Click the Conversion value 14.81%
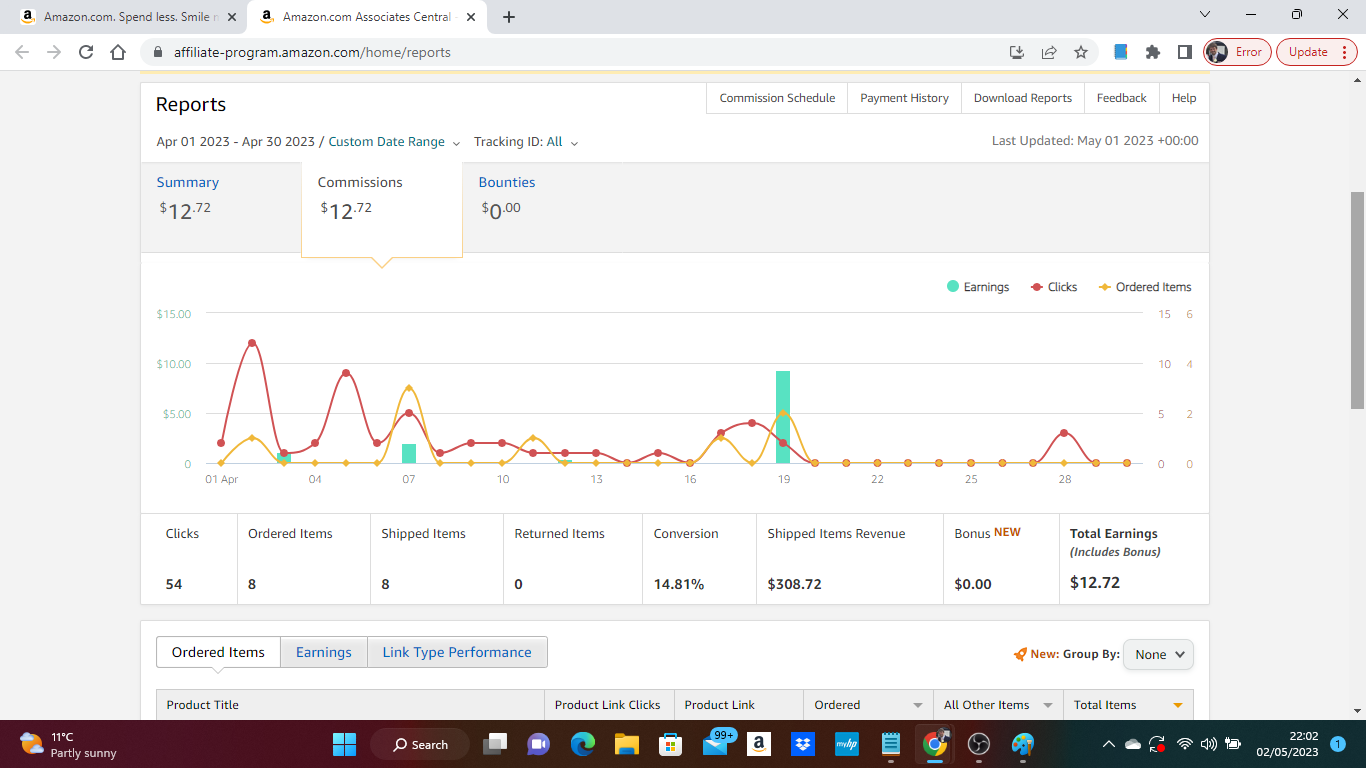Screen dimensions: 1366x768 coord(679,584)
